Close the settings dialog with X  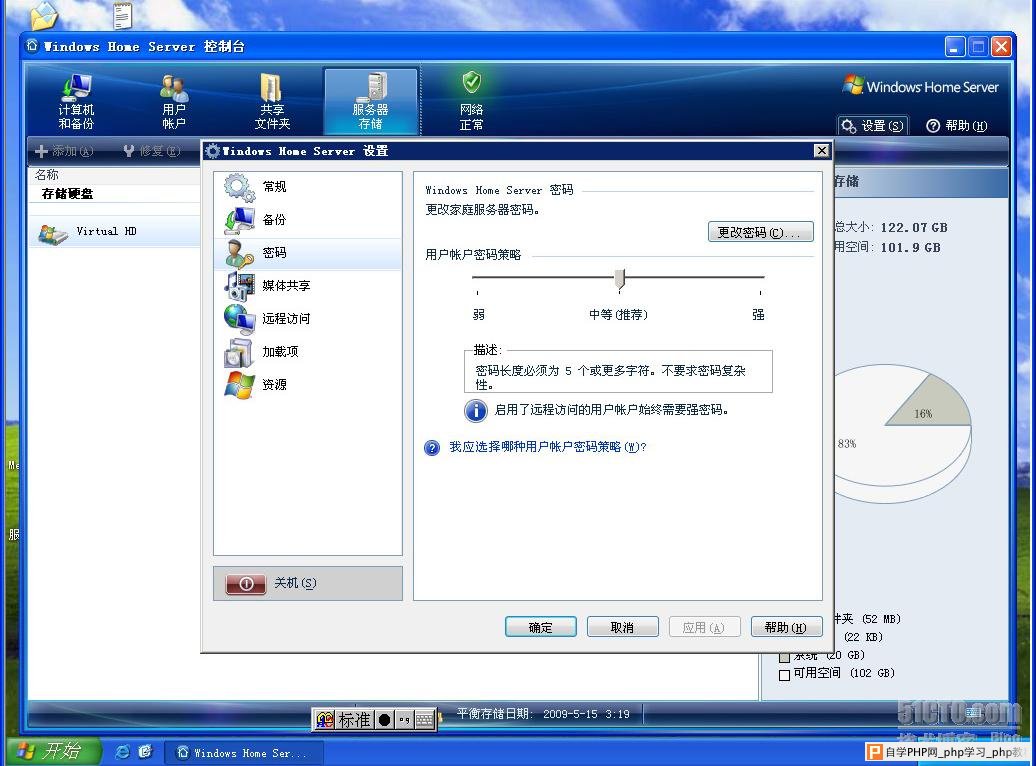coord(821,151)
